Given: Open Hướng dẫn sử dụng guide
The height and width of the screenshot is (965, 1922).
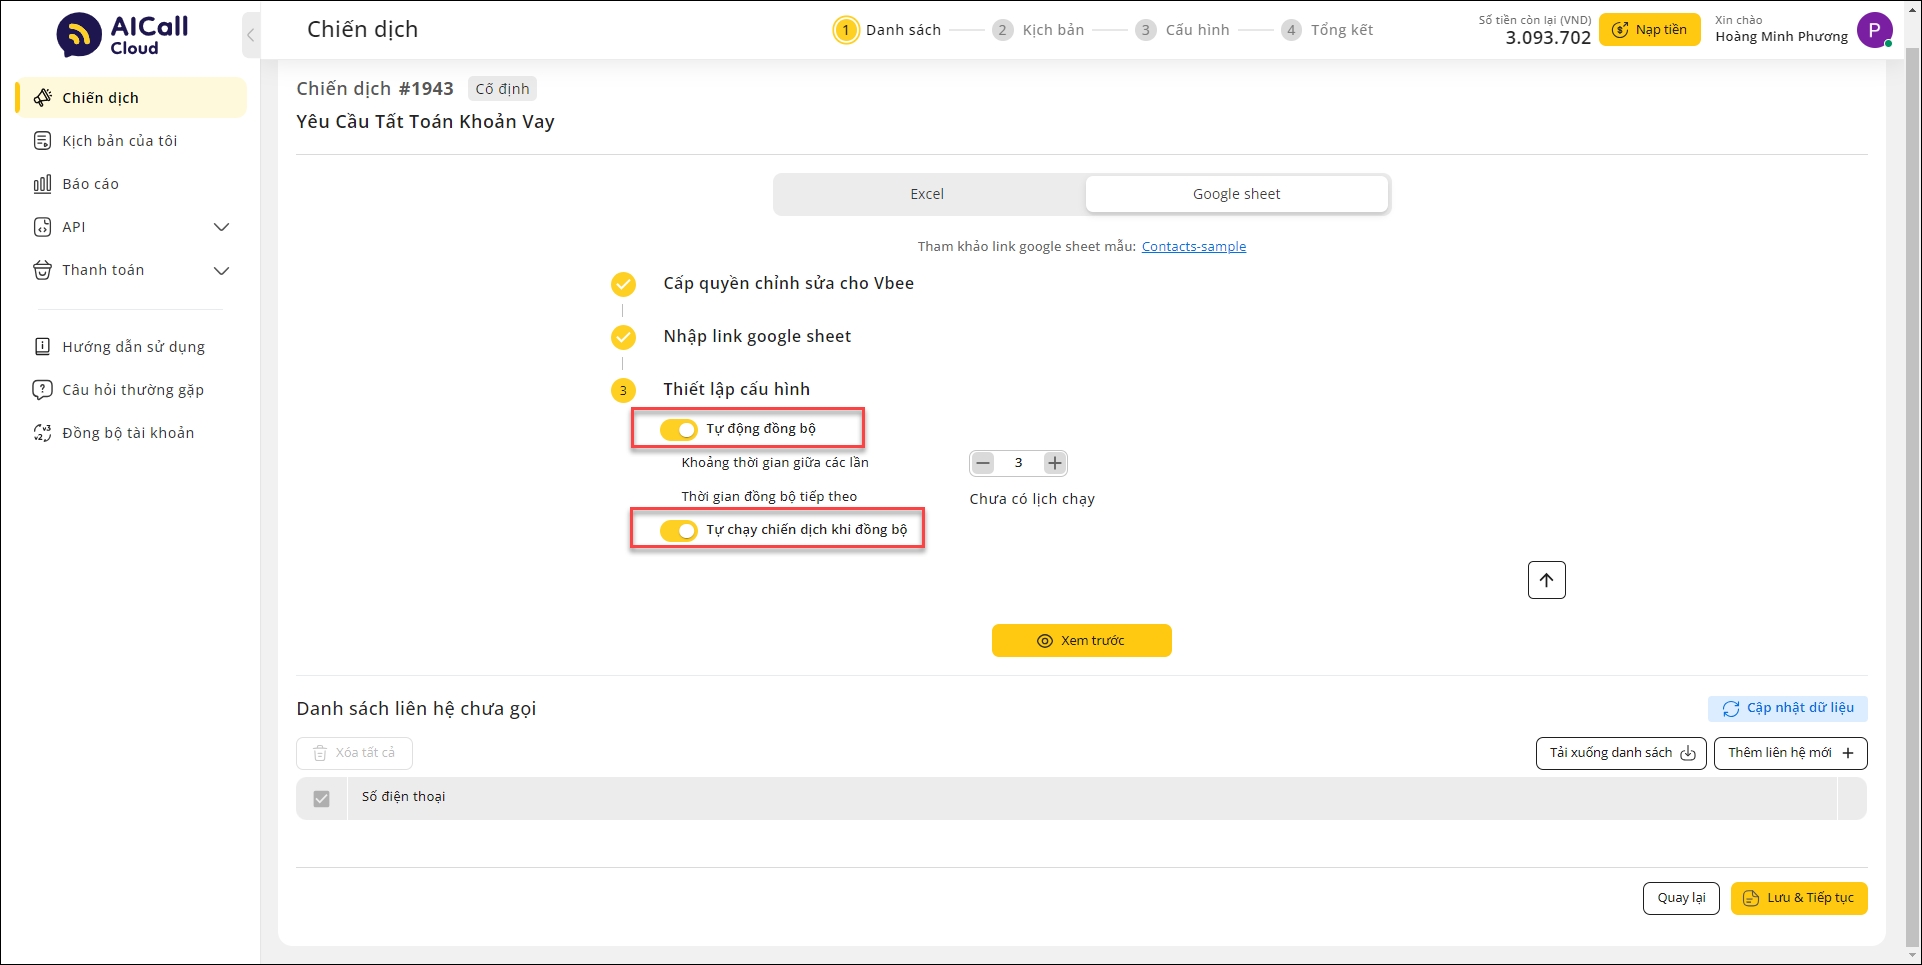Looking at the screenshot, I should pos(133,347).
